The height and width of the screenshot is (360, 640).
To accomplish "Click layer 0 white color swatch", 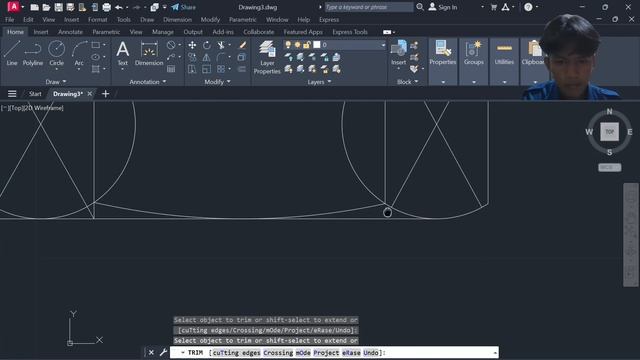I will (x=317, y=44).
